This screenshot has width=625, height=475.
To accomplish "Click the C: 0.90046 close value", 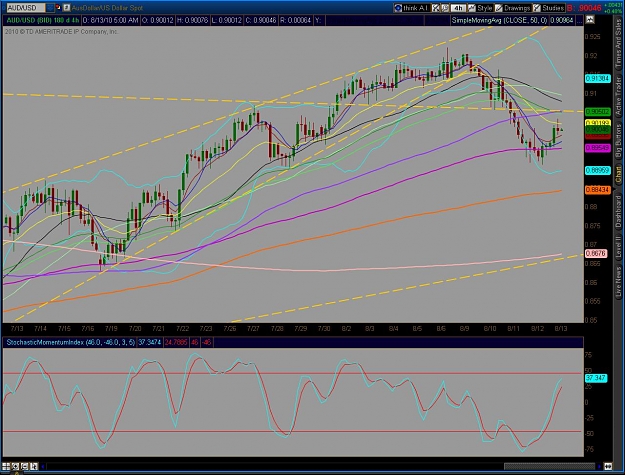I will tap(261, 20).
